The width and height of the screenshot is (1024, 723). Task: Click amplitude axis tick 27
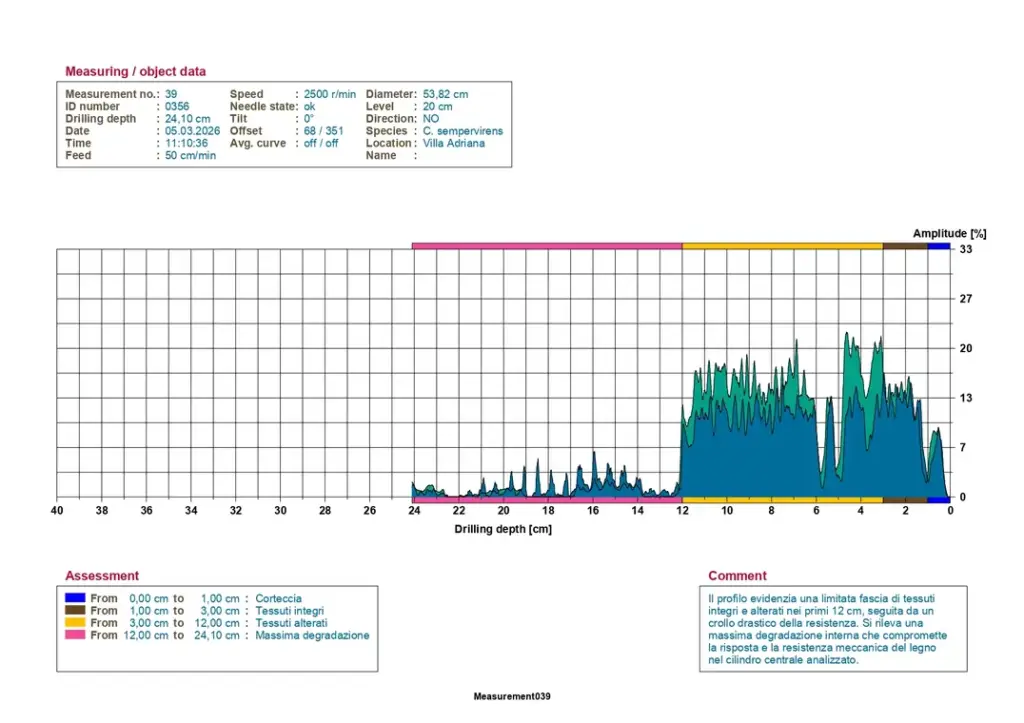(x=965, y=299)
